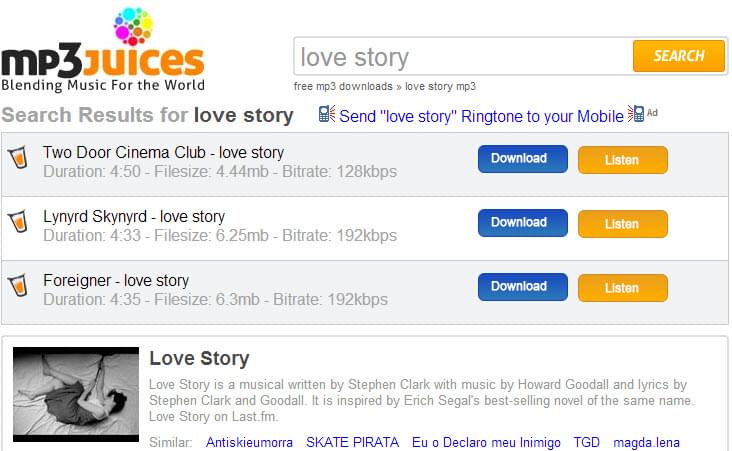Screen dimensions: 732x451
Task: Click the juice cup icon beside Lynyrd Skynyrd
Action: pos(18,223)
